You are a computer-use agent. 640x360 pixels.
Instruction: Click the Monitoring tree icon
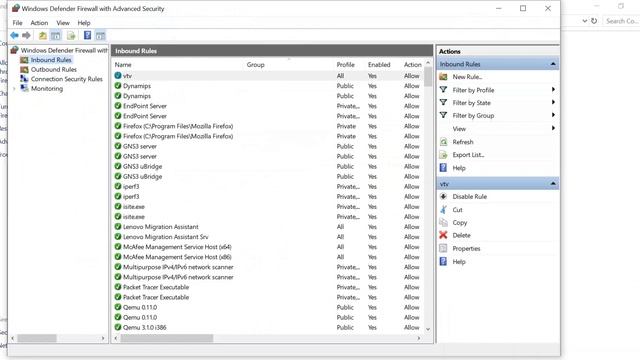pos(24,88)
